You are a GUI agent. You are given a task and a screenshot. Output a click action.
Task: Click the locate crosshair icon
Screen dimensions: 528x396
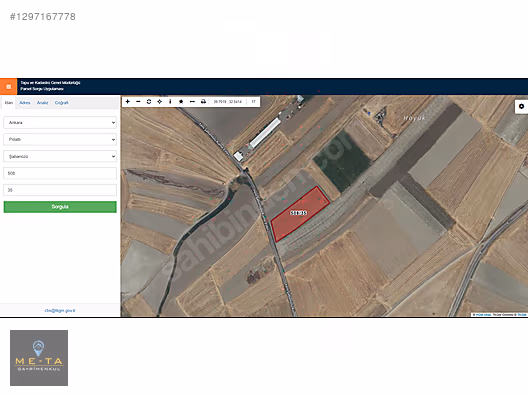tap(160, 101)
